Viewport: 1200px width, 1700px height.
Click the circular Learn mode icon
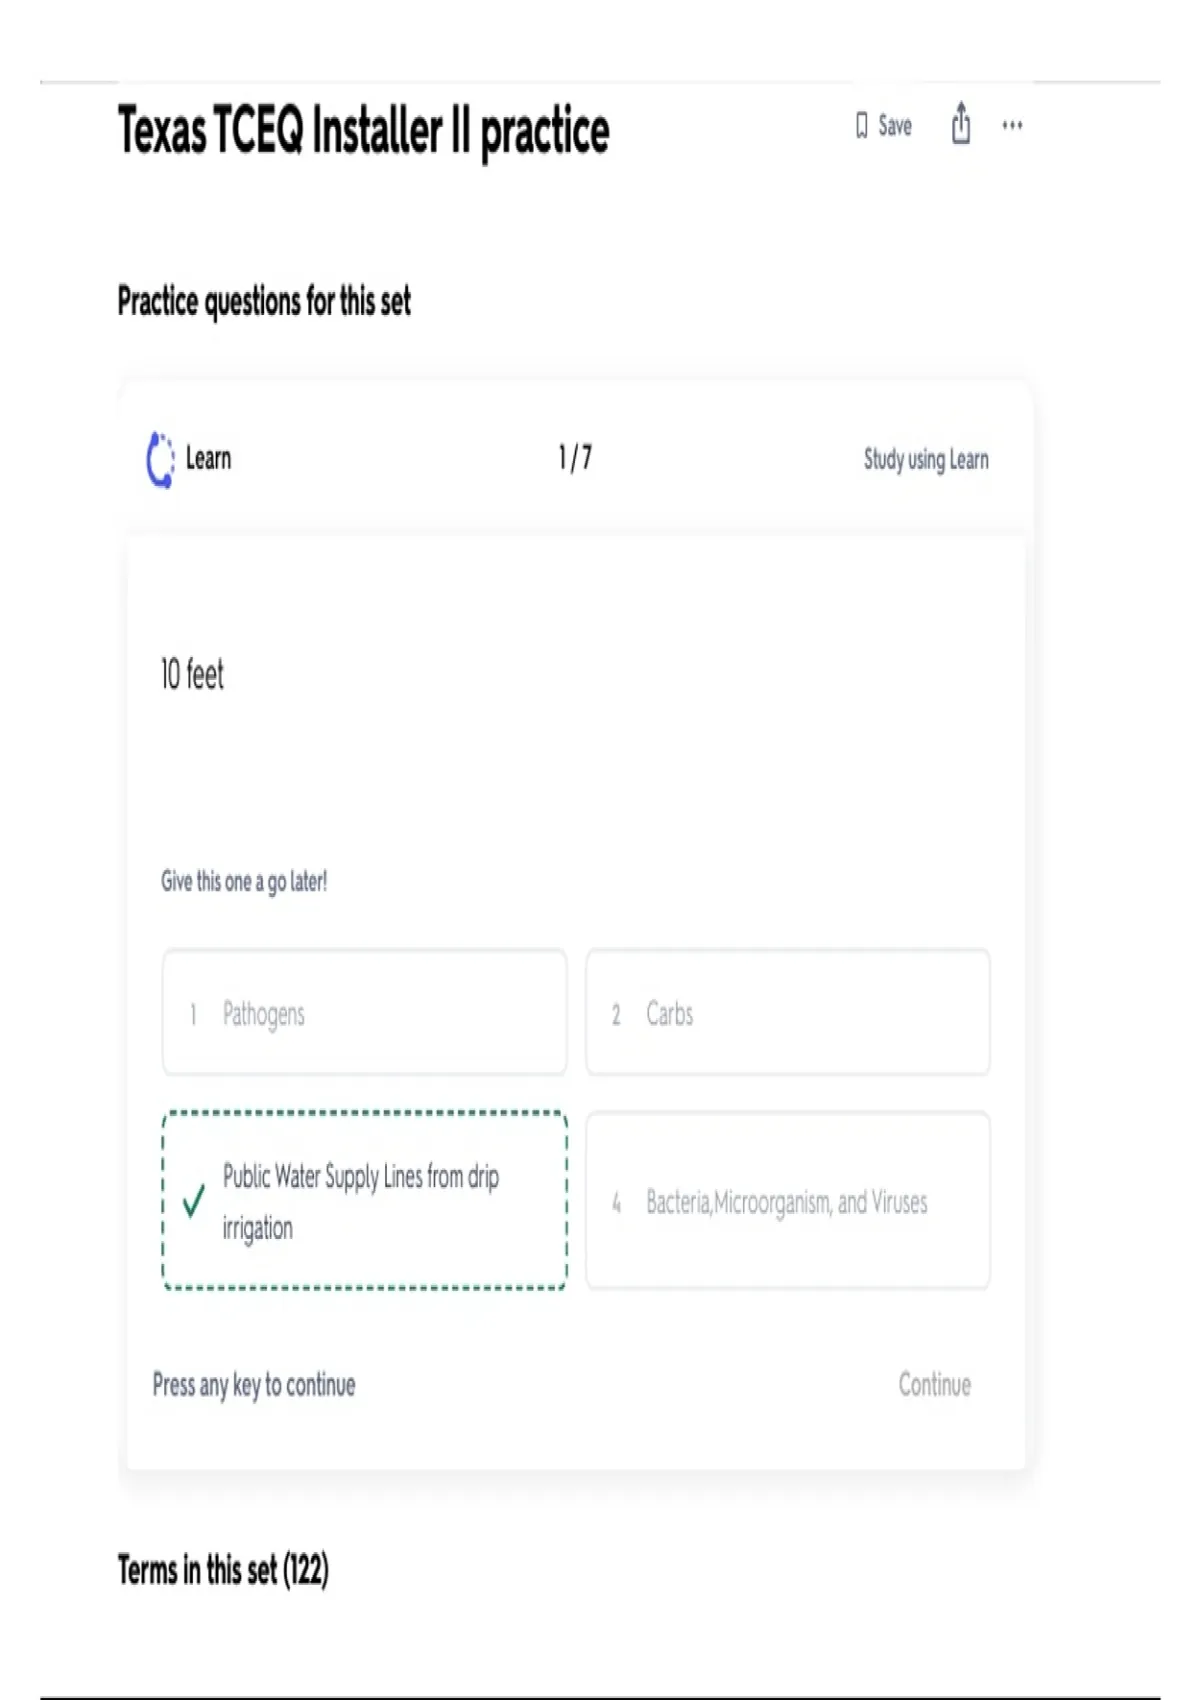[160, 460]
